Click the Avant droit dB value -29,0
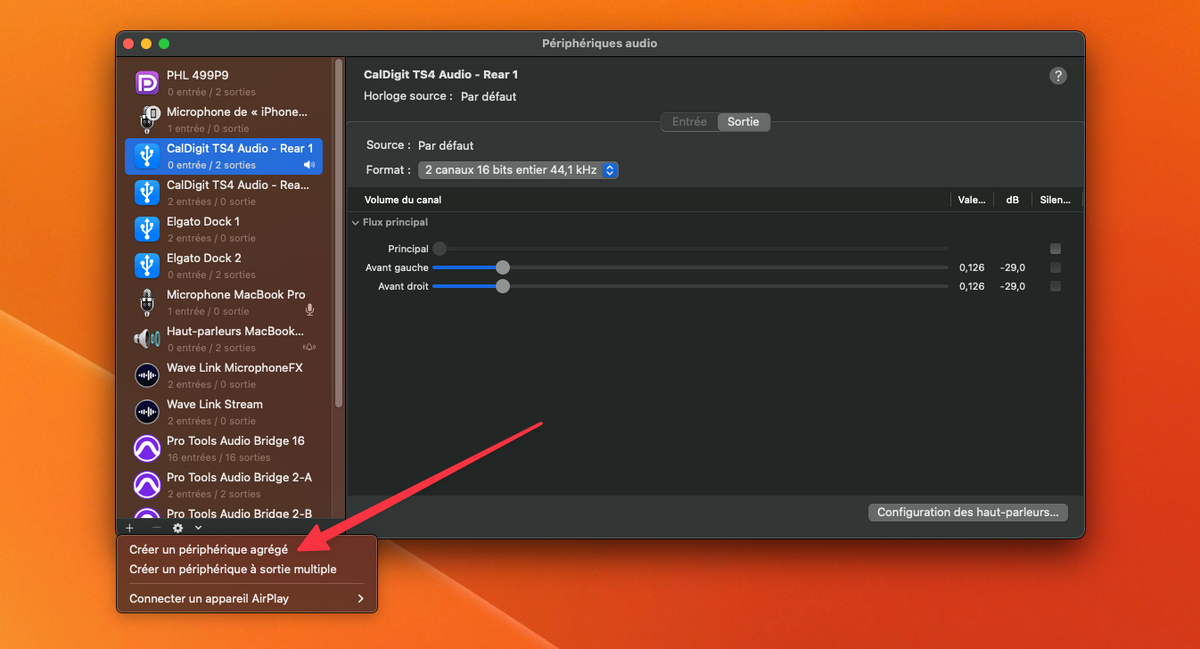 (x=1012, y=287)
